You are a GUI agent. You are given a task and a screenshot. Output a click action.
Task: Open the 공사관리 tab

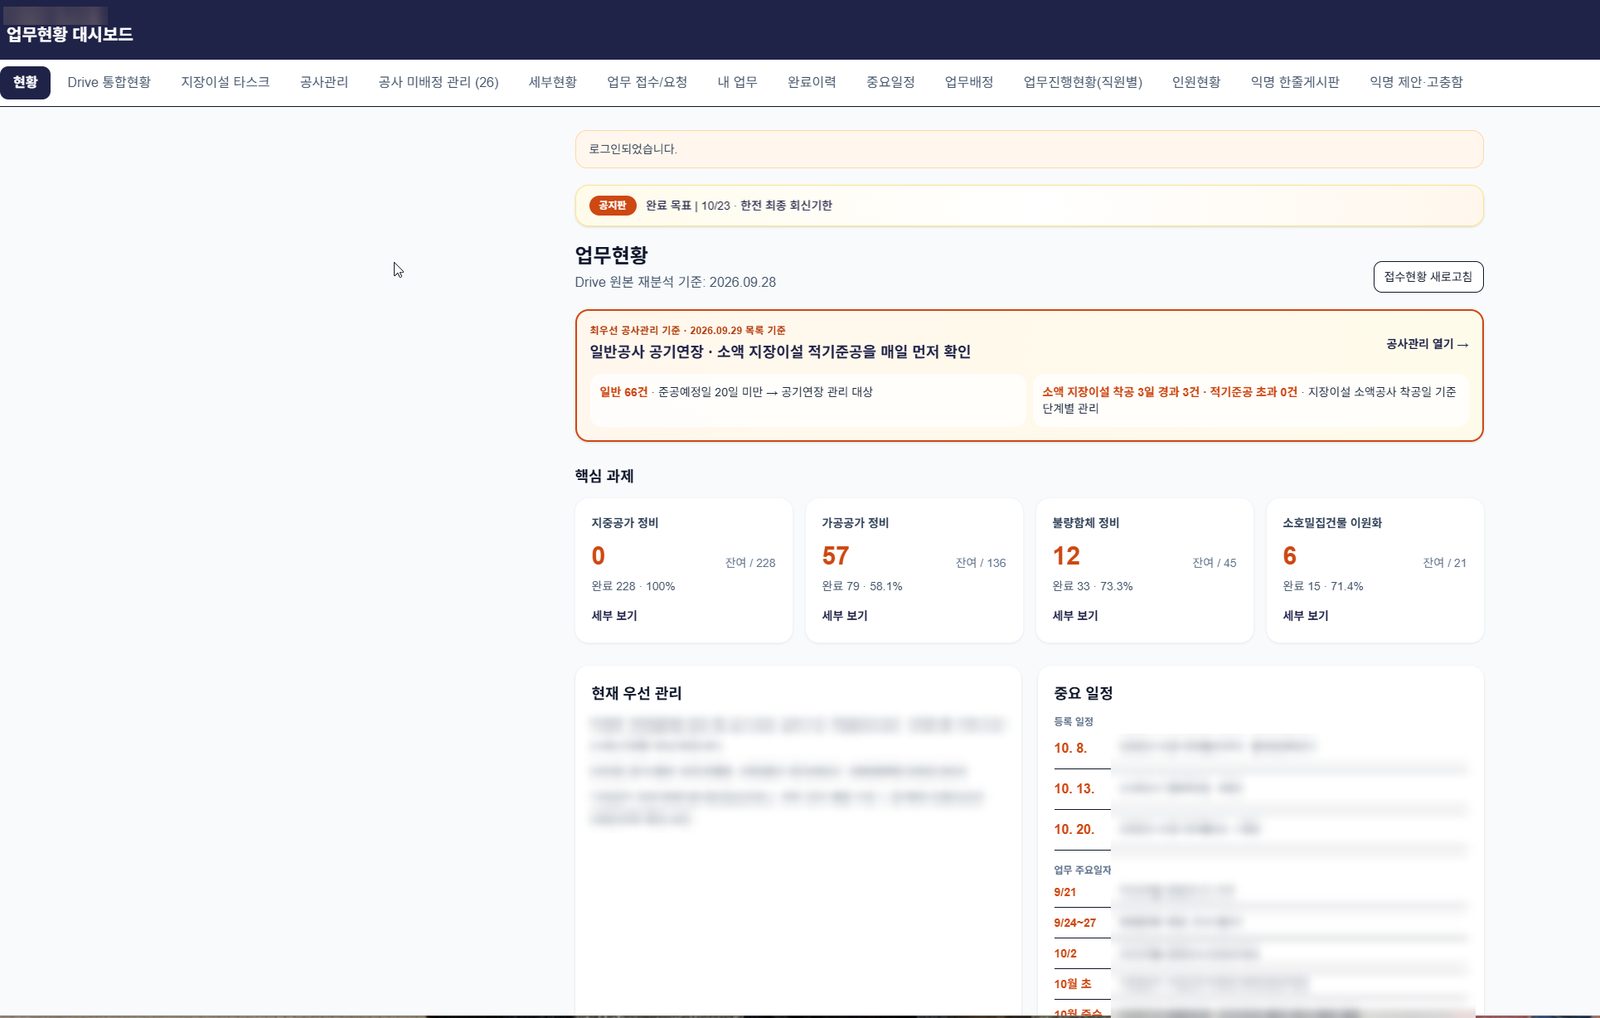pyautogui.click(x=324, y=82)
